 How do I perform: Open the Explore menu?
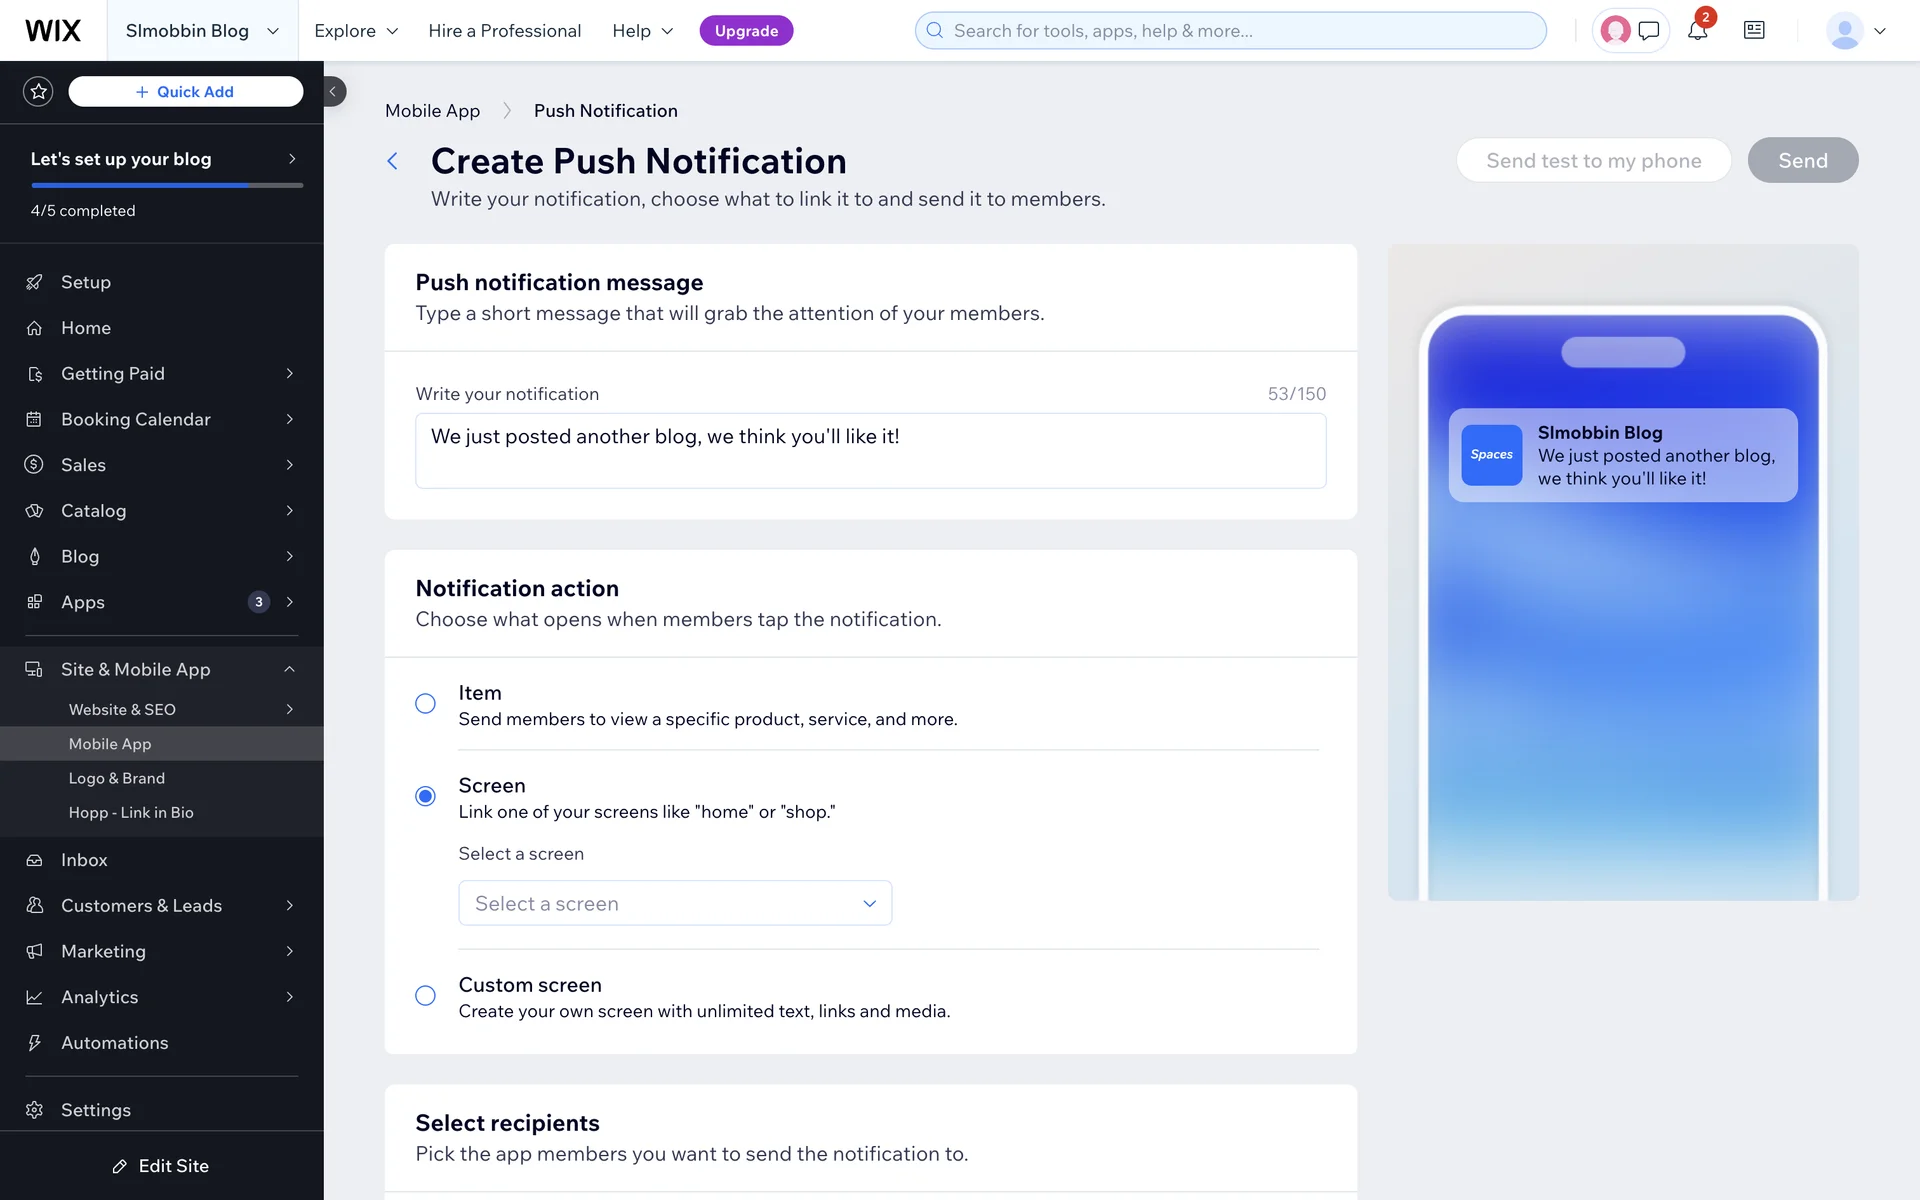356,31
